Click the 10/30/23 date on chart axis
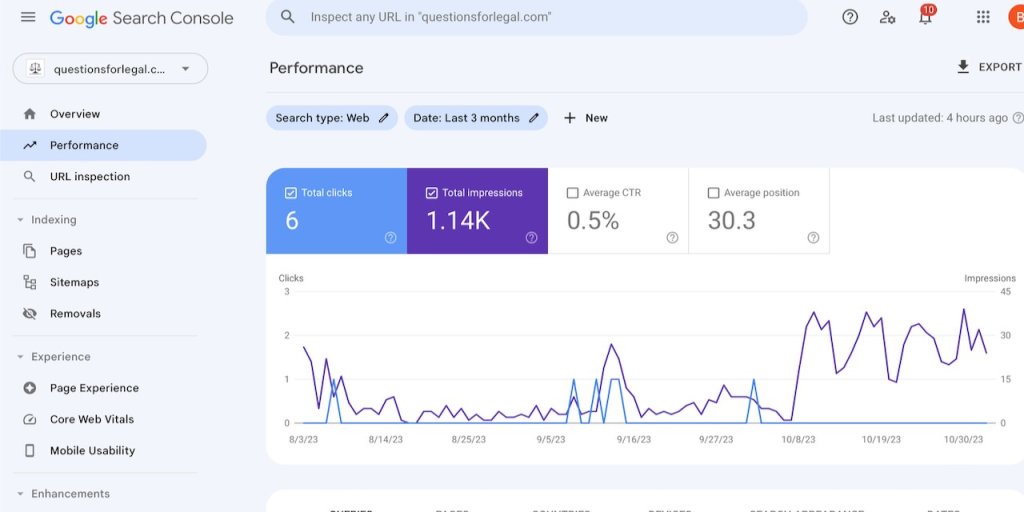This screenshot has width=1024, height=512. point(963,440)
